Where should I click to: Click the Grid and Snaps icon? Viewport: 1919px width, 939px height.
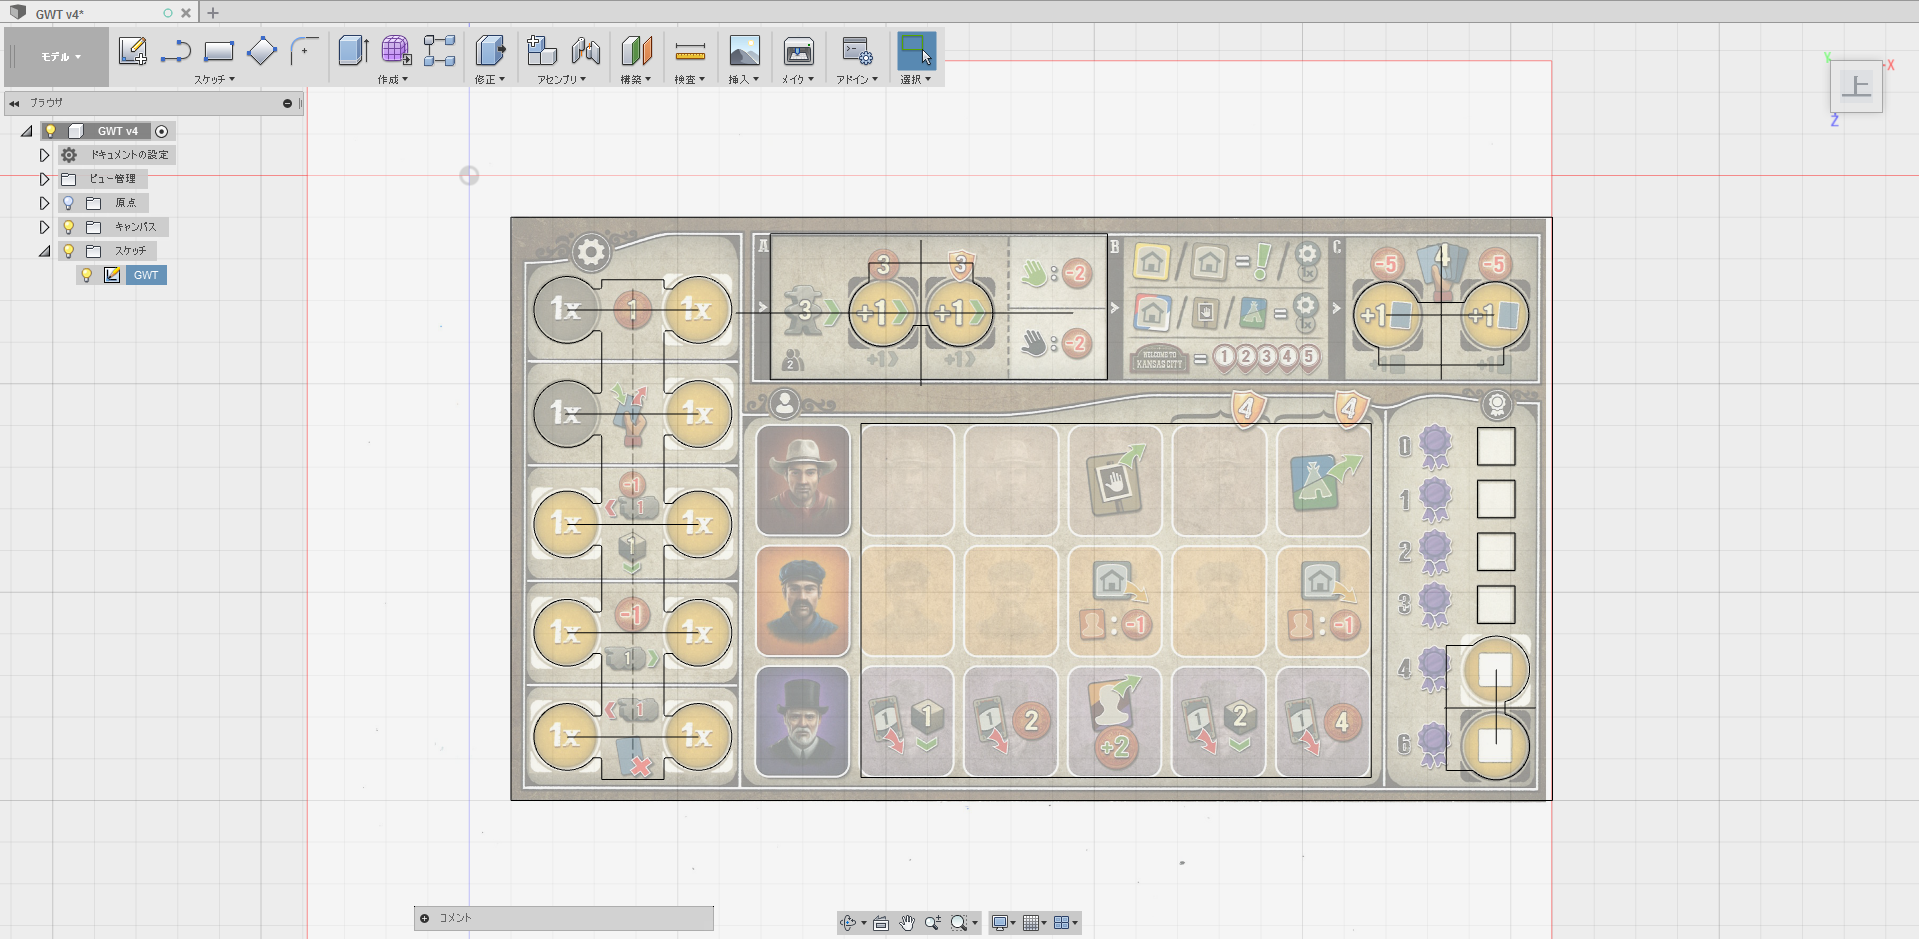coord(1031,923)
